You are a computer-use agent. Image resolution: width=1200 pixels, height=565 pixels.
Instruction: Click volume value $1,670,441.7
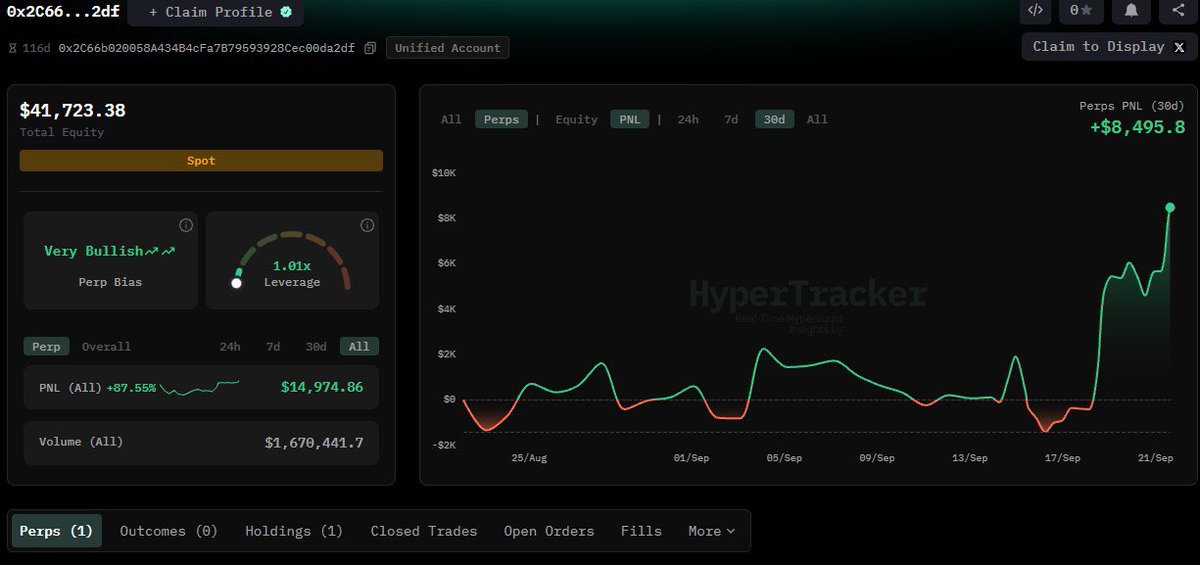point(314,442)
